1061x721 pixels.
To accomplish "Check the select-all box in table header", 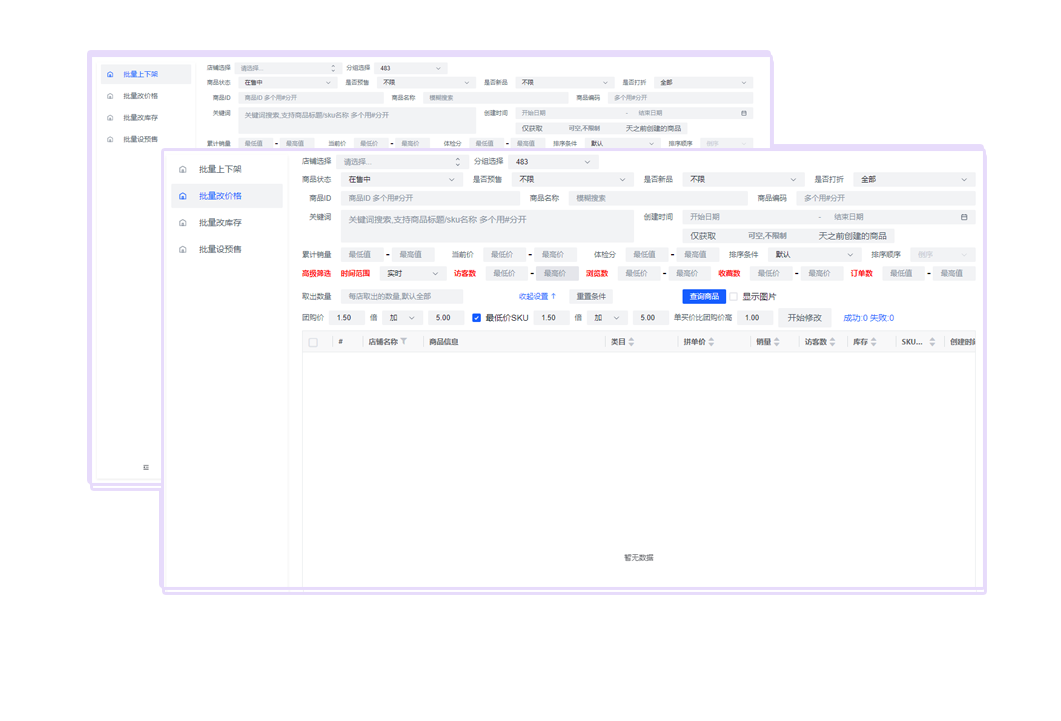I will [313, 342].
